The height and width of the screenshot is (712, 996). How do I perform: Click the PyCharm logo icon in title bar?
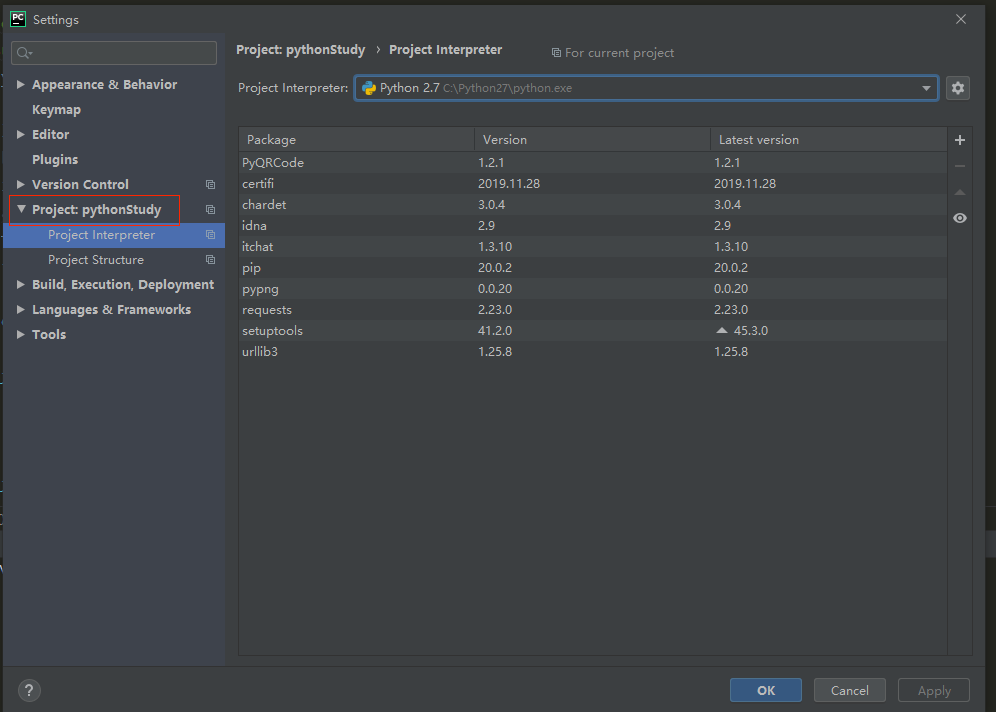(18, 19)
